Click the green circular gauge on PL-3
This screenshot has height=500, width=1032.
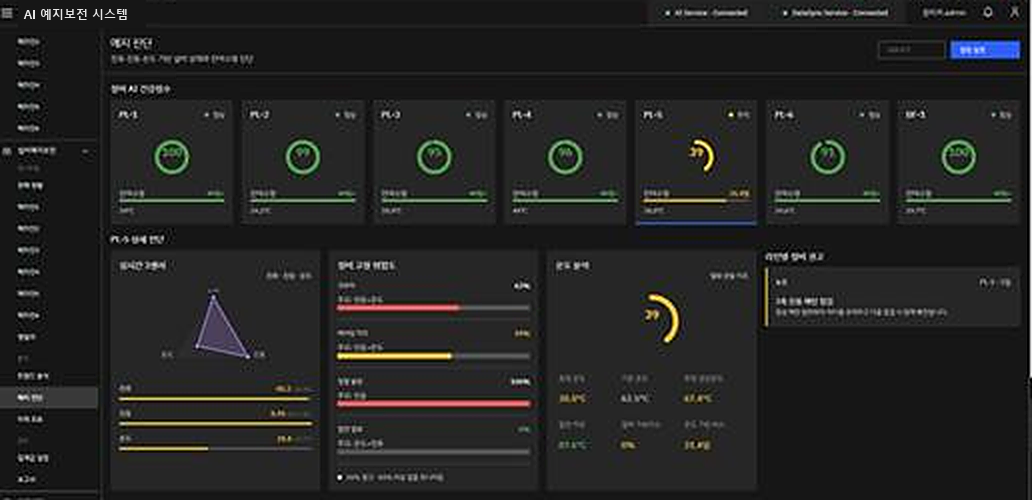pos(434,157)
